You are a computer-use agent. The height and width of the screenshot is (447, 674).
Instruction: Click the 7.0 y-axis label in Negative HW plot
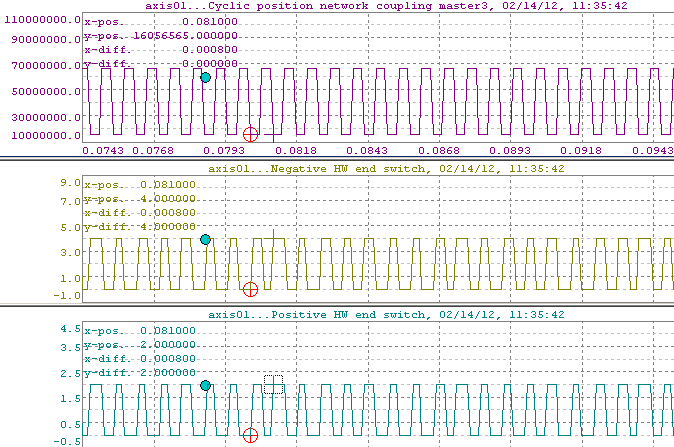70,202
